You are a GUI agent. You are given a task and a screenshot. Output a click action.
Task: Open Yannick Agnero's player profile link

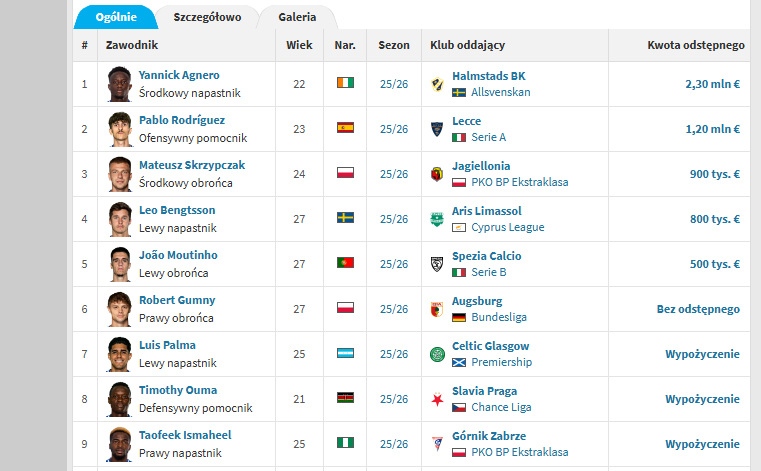[179, 75]
